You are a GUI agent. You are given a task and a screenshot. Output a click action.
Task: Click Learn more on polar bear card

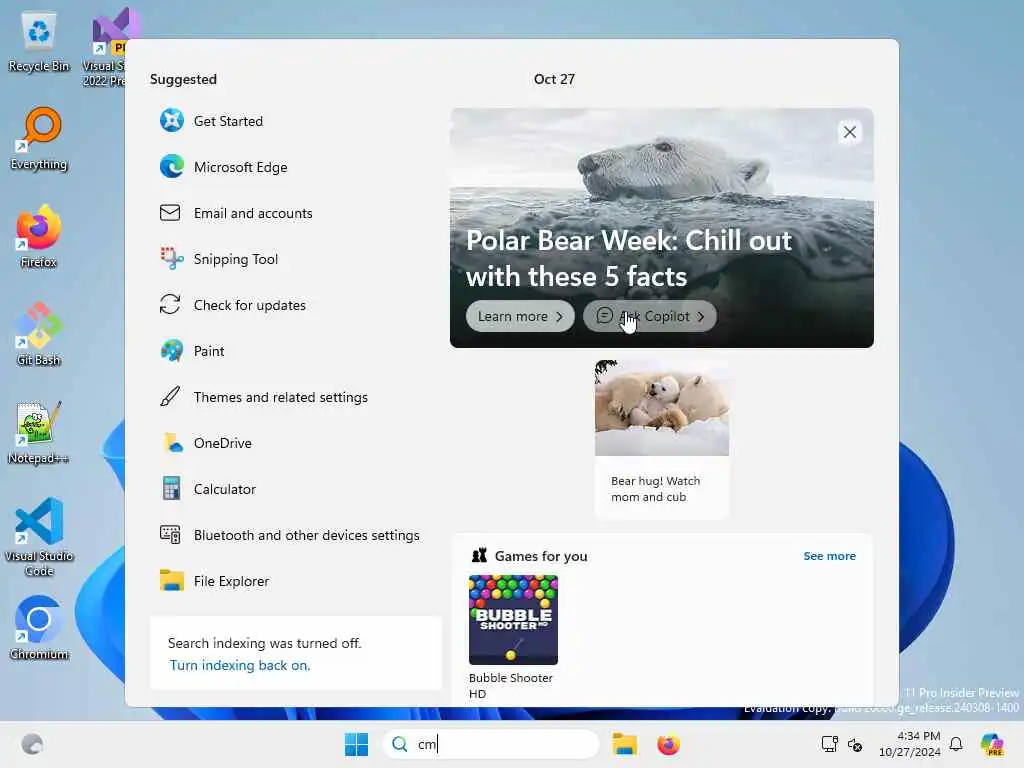click(520, 316)
